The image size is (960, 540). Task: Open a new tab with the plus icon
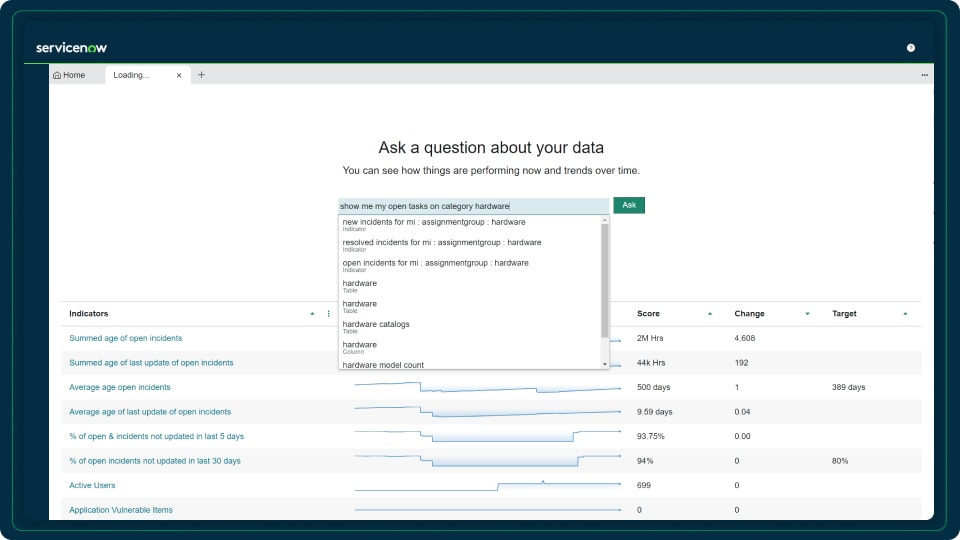[201, 75]
